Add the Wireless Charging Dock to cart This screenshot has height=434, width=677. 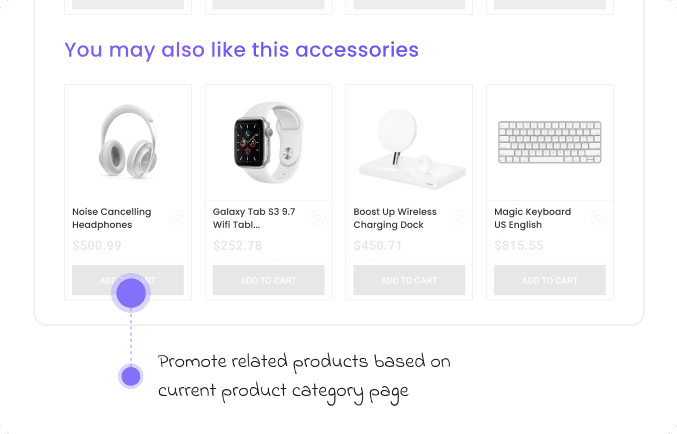409,280
